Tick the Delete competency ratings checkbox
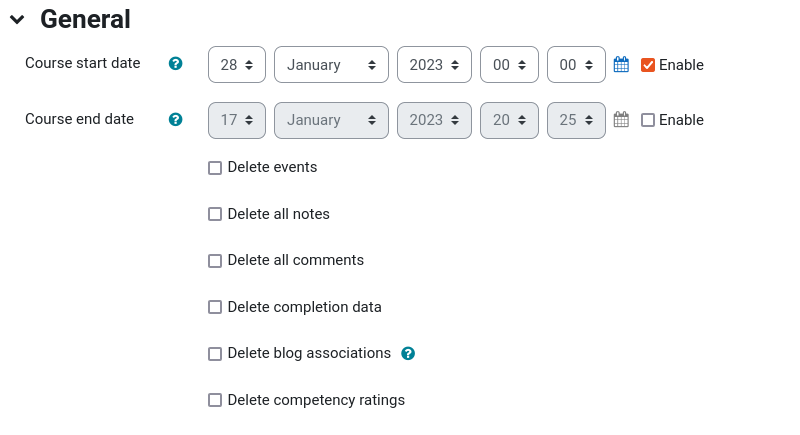Image resolution: width=800 pixels, height=435 pixels. point(215,400)
